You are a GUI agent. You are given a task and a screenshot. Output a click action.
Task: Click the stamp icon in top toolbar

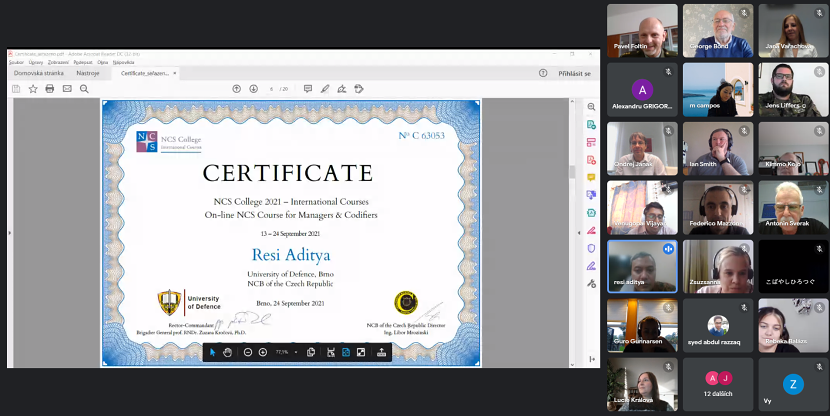click(359, 89)
